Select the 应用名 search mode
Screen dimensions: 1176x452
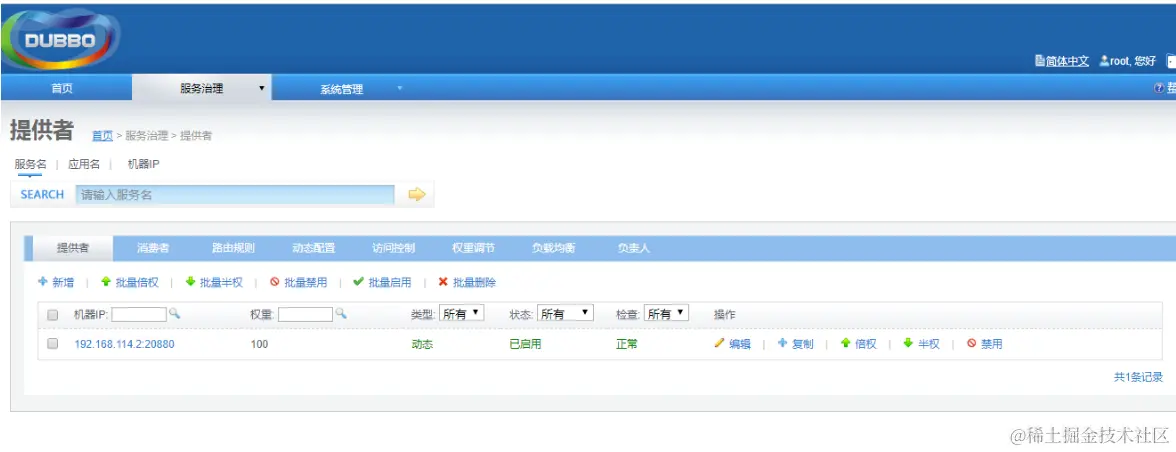coord(84,164)
